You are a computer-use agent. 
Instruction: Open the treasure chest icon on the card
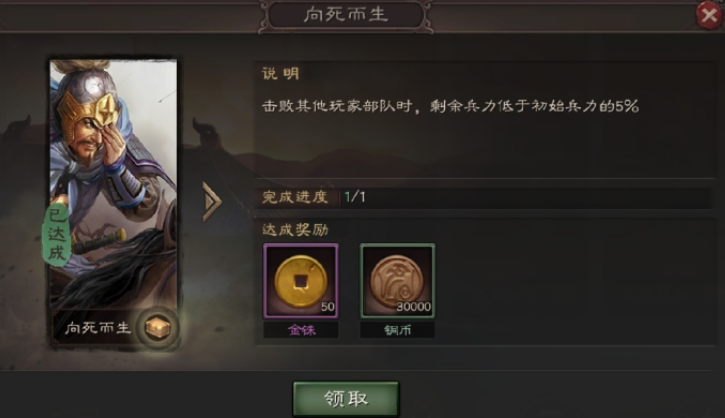pos(158,328)
